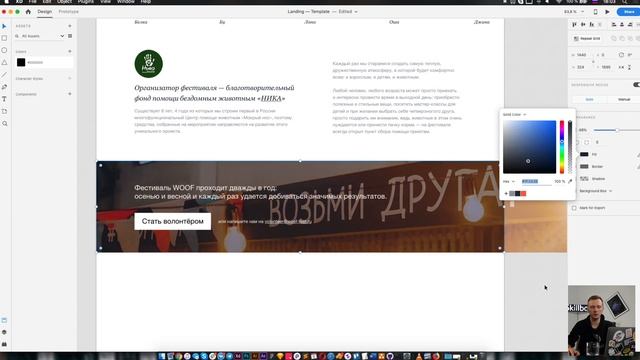Add a component with plus icon
Screen dimensions: 640x360
[x=70, y=94]
